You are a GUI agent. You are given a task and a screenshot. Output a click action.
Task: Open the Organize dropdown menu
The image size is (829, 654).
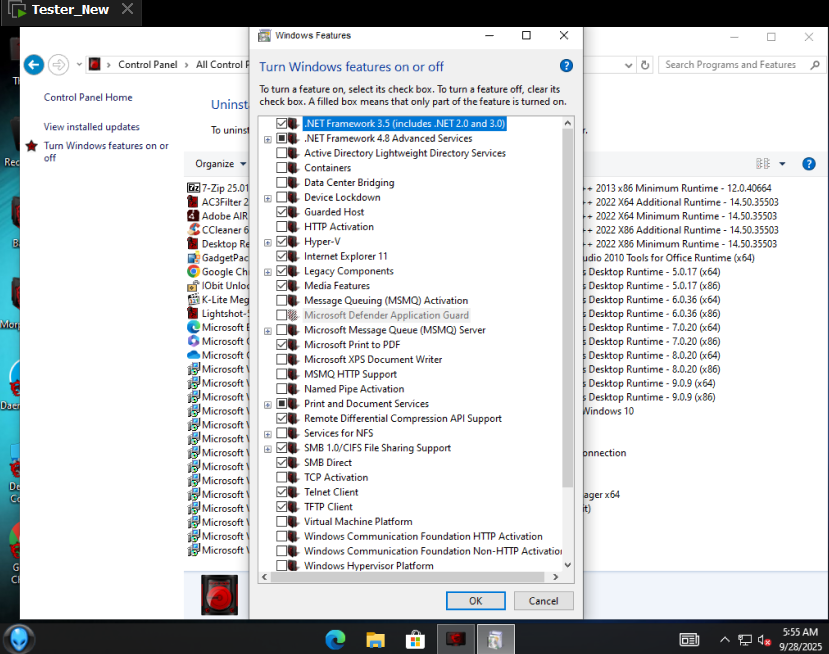point(220,164)
